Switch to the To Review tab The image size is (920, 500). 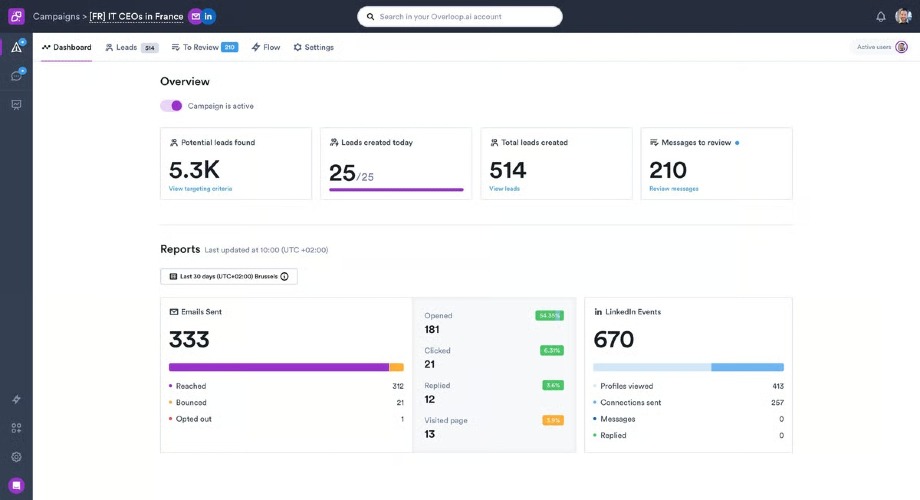coord(205,48)
